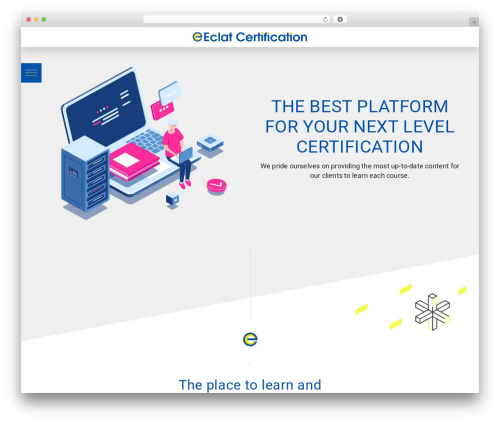Open the blue hamburger menu button
This screenshot has height=423, width=500.
pos(31,73)
